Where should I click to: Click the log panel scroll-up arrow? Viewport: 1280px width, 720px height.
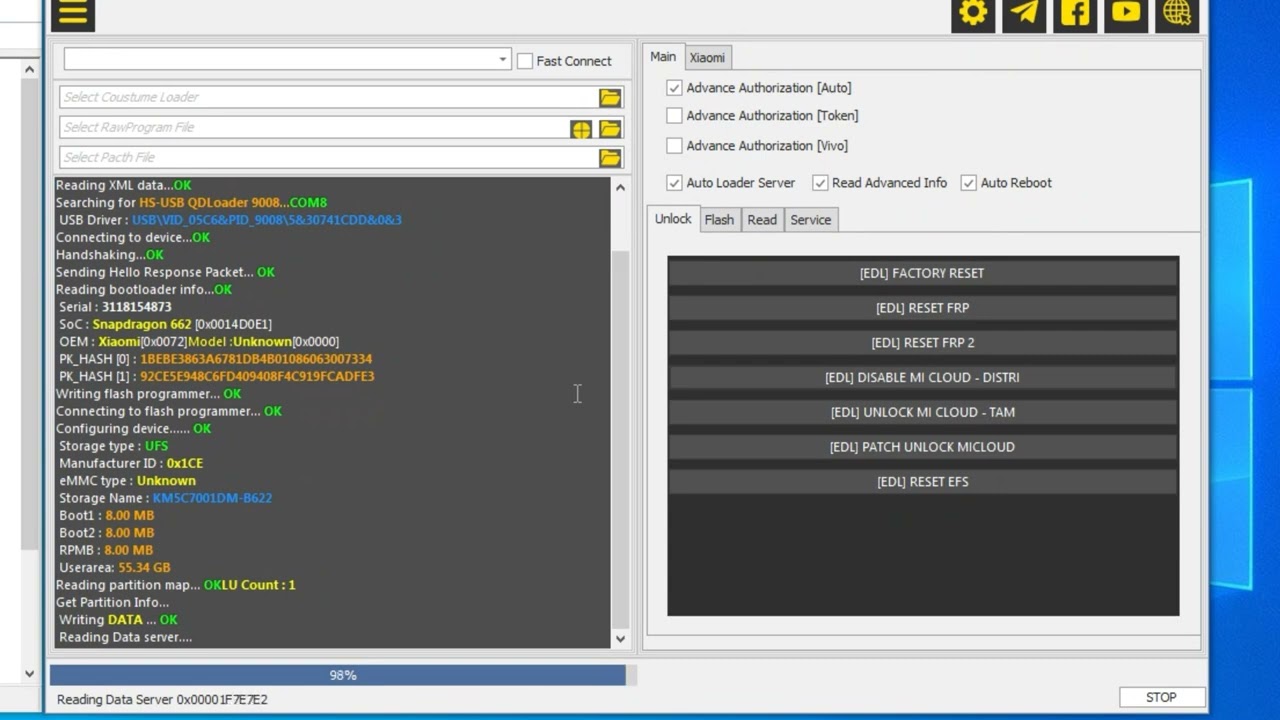point(620,187)
